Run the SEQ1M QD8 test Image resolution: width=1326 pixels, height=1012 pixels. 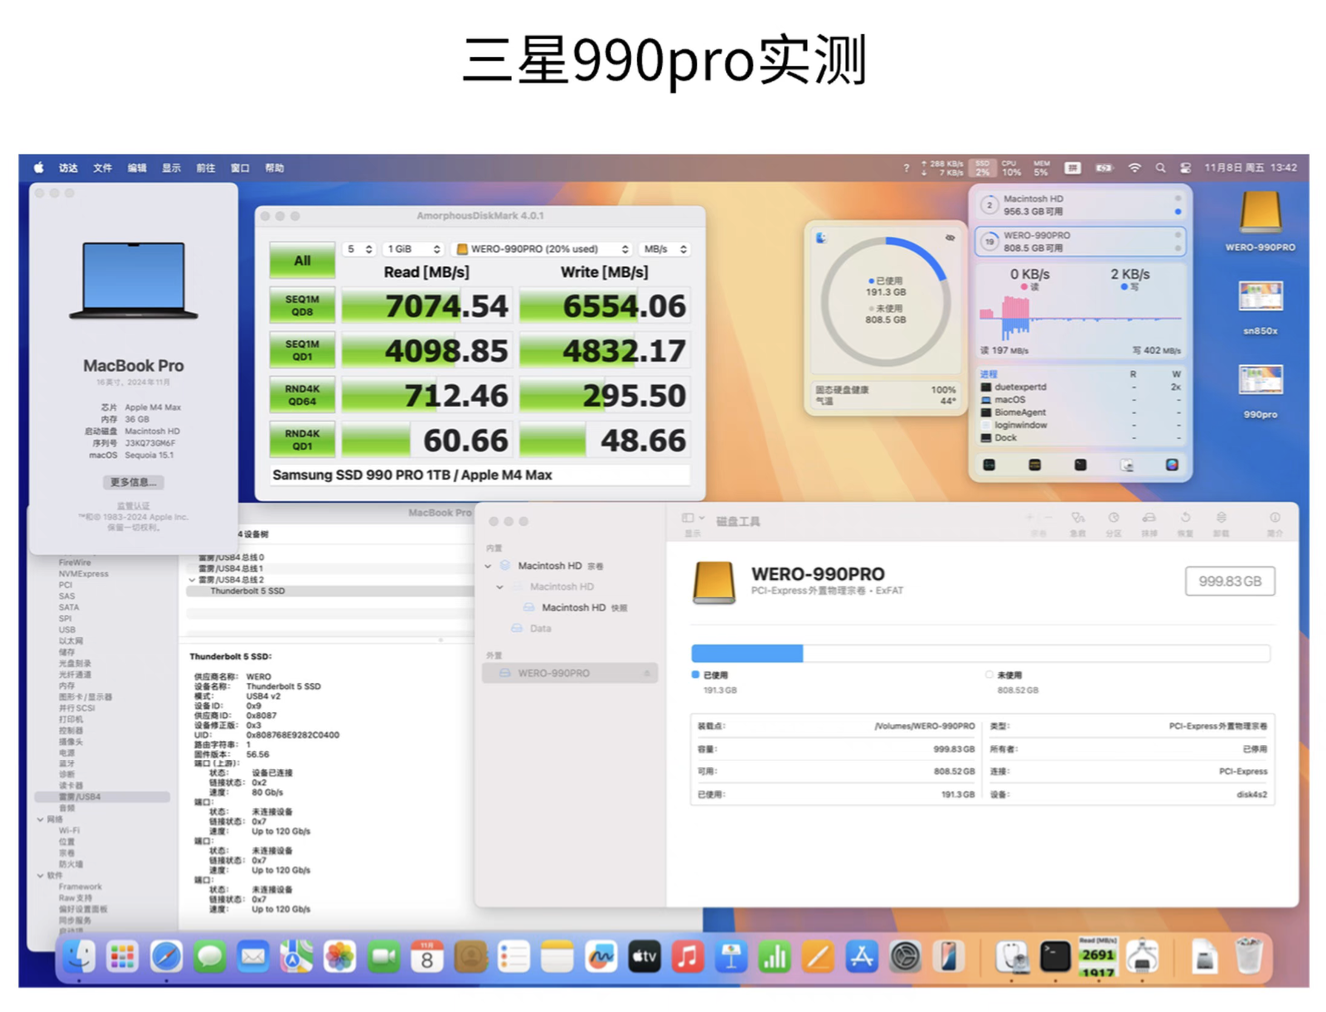click(302, 305)
